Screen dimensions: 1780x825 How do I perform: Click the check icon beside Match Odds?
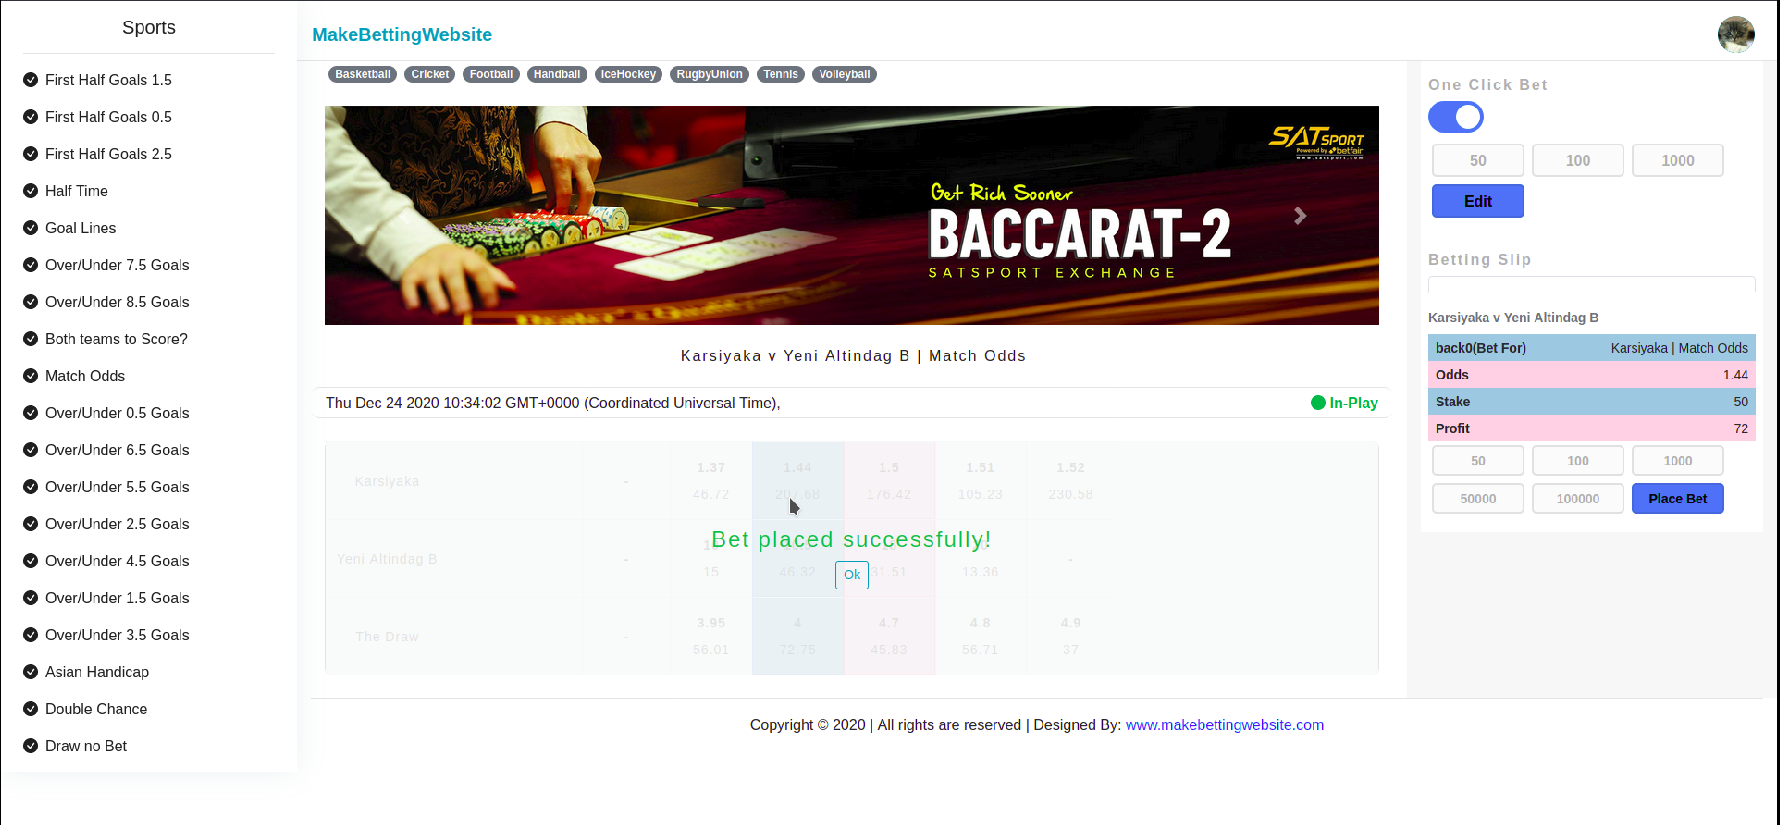coord(30,376)
